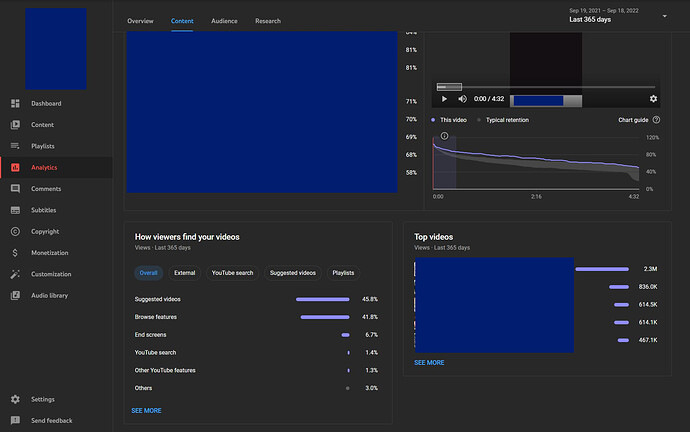Image resolution: width=690 pixels, height=432 pixels.
Task: Click SEE MORE under Top videos
Action: point(429,363)
